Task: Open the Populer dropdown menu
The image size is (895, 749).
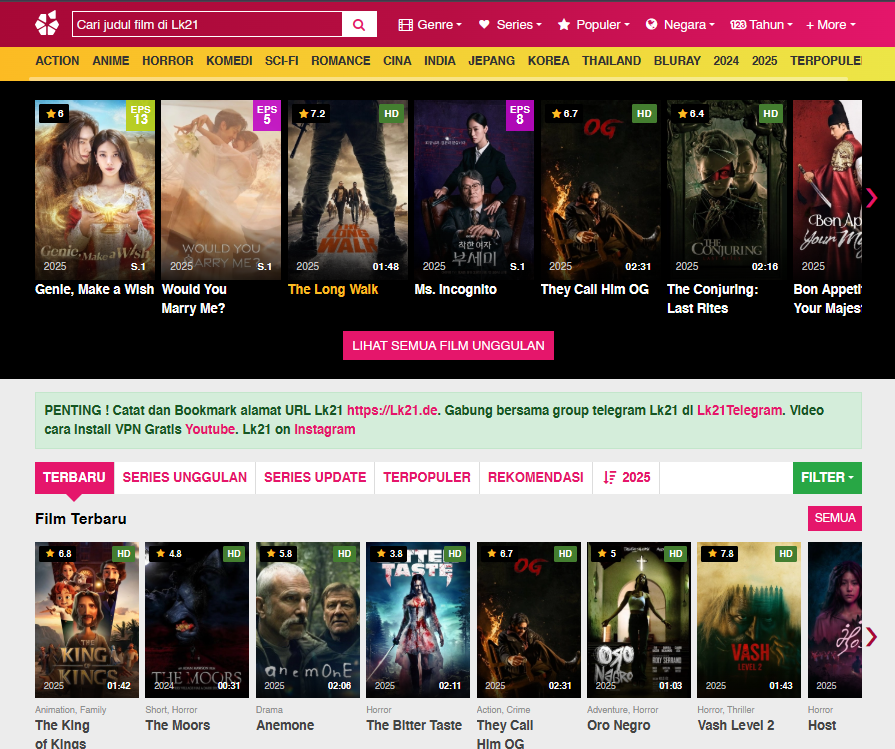Action: tap(594, 24)
